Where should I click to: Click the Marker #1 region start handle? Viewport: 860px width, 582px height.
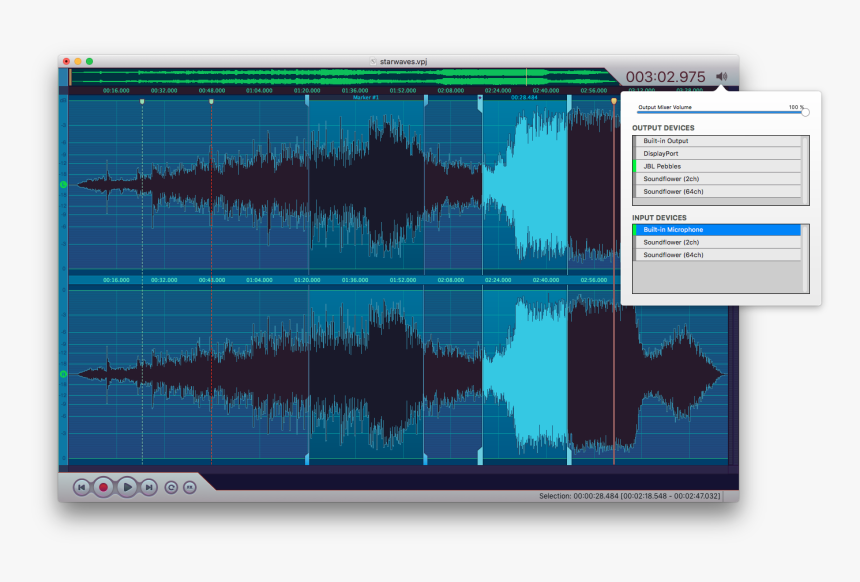(x=307, y=100)
